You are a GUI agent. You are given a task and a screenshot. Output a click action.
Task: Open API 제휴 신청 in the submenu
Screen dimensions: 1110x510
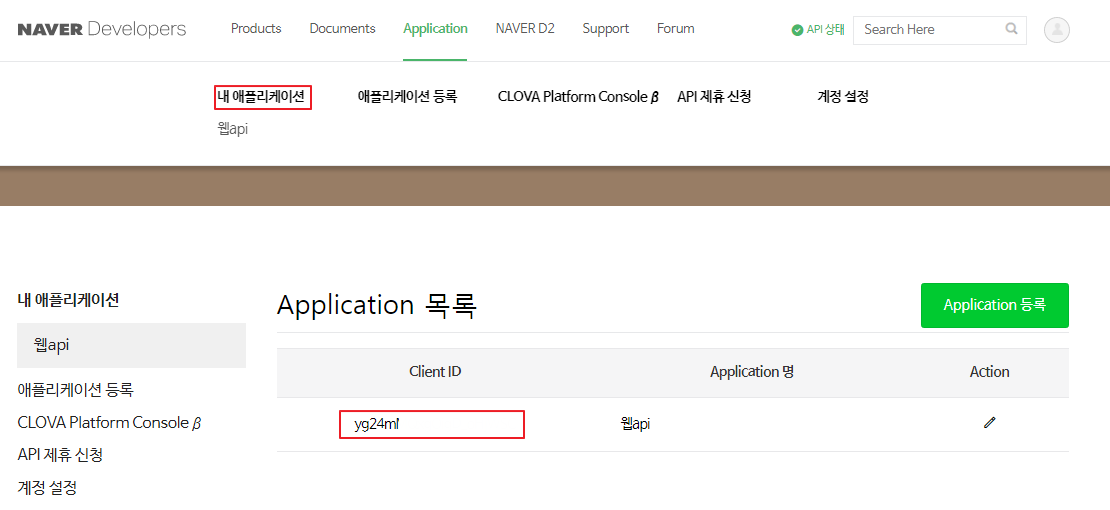click(x=714, y=97)
